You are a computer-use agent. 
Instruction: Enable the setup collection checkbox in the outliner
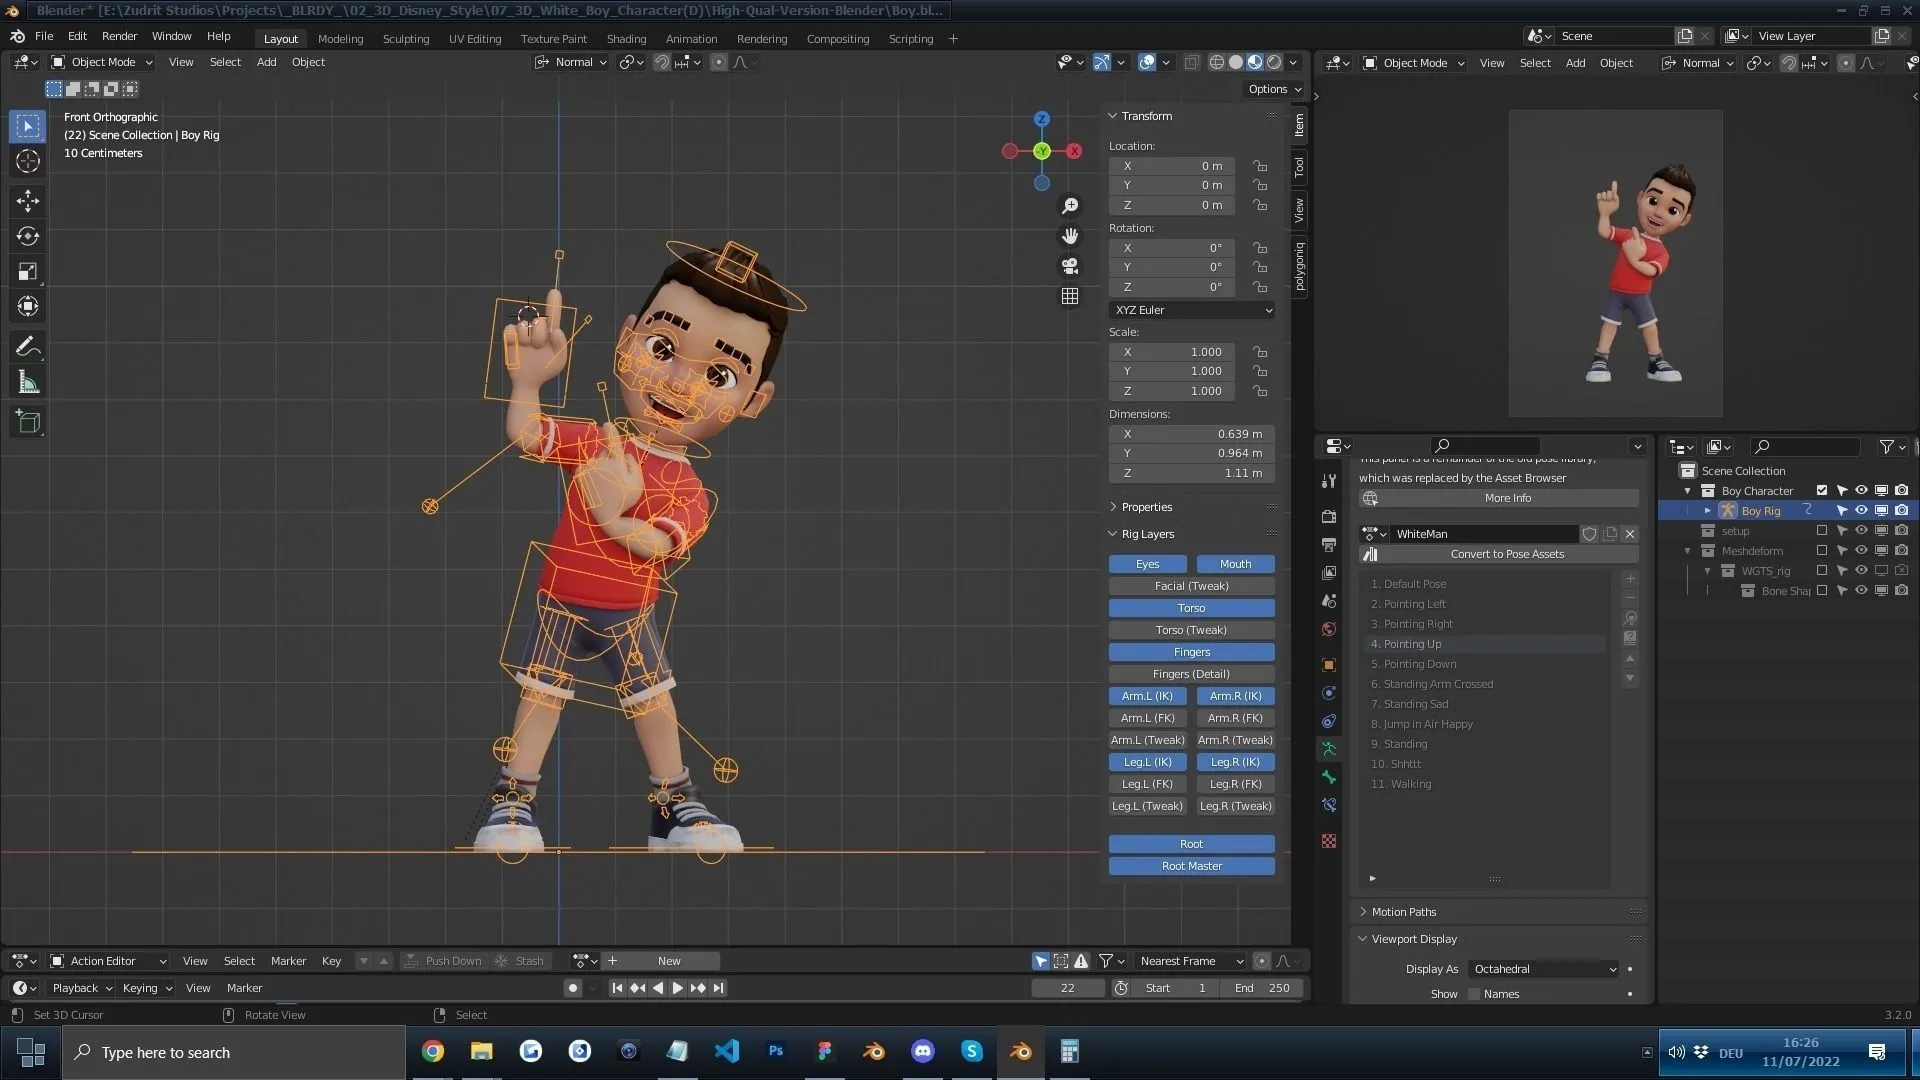coord(1822,531)
